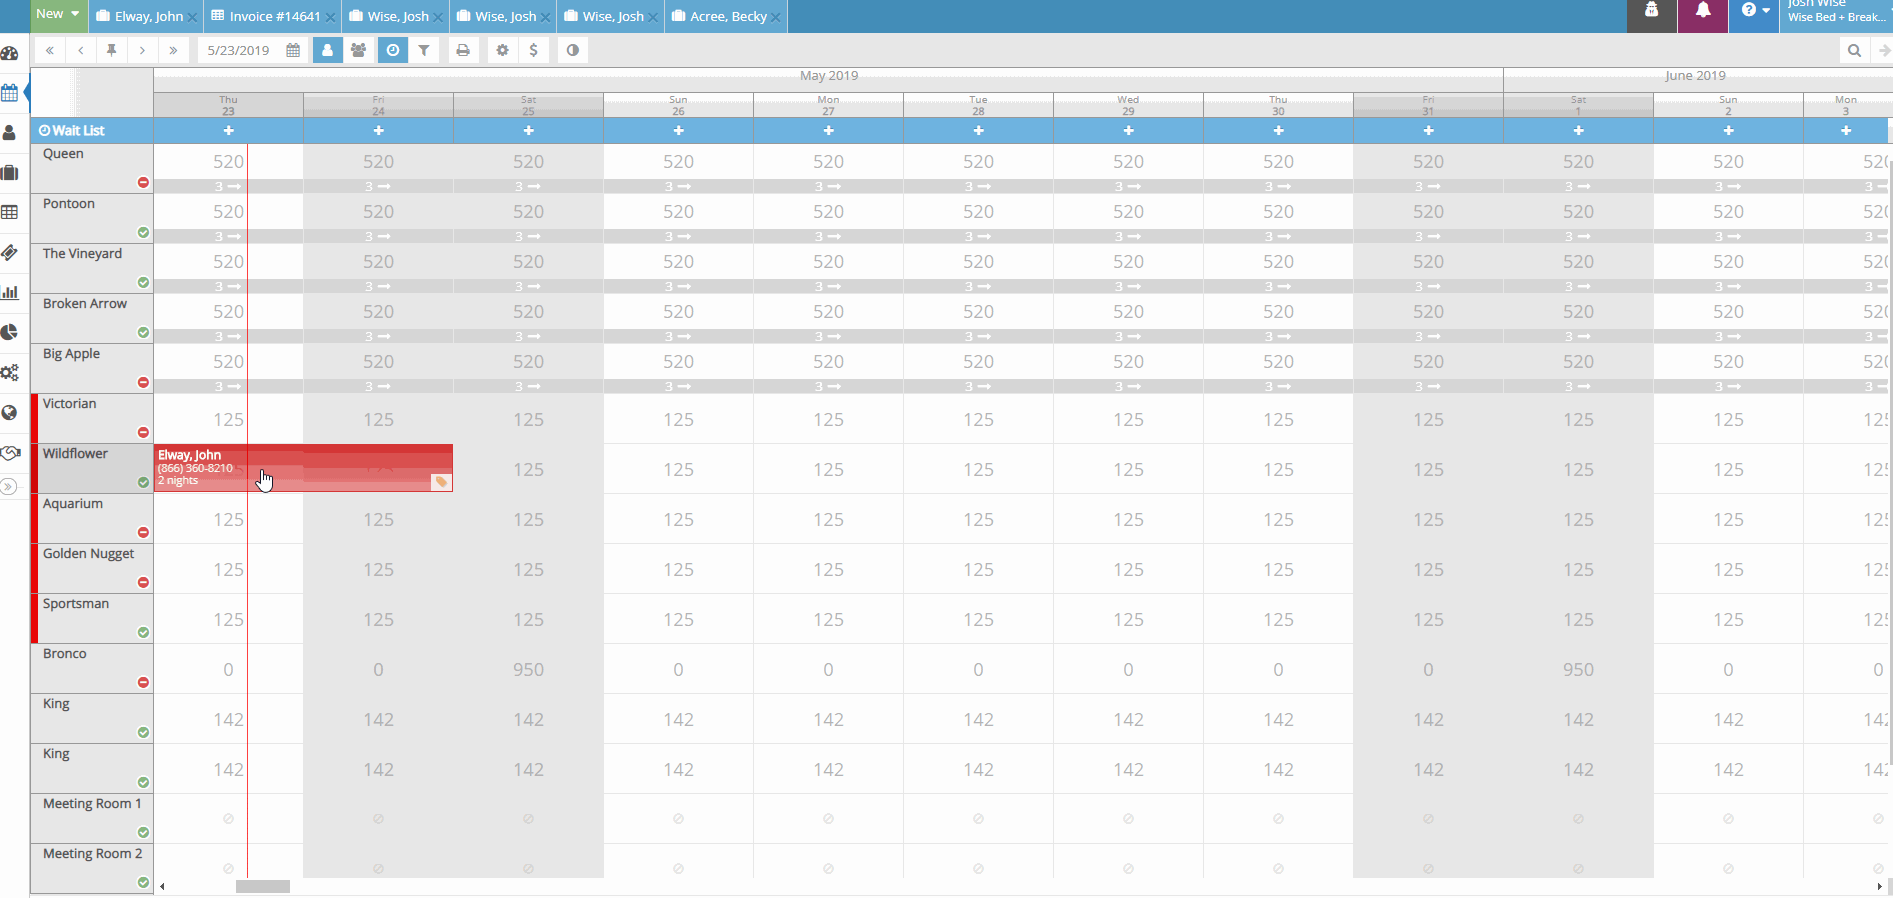1893x898 pixels.
Task: Toggle the green status check on Pontoon
Action: (143, 232)
